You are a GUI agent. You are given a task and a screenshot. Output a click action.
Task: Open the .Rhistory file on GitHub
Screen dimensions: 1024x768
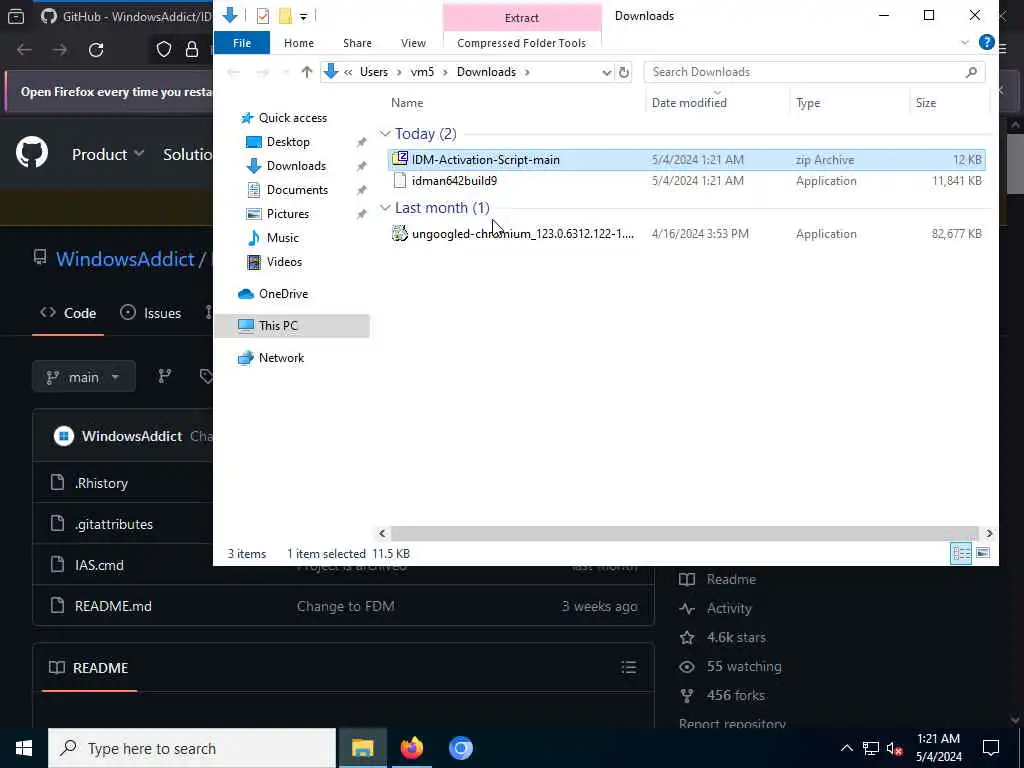point(101,483)
